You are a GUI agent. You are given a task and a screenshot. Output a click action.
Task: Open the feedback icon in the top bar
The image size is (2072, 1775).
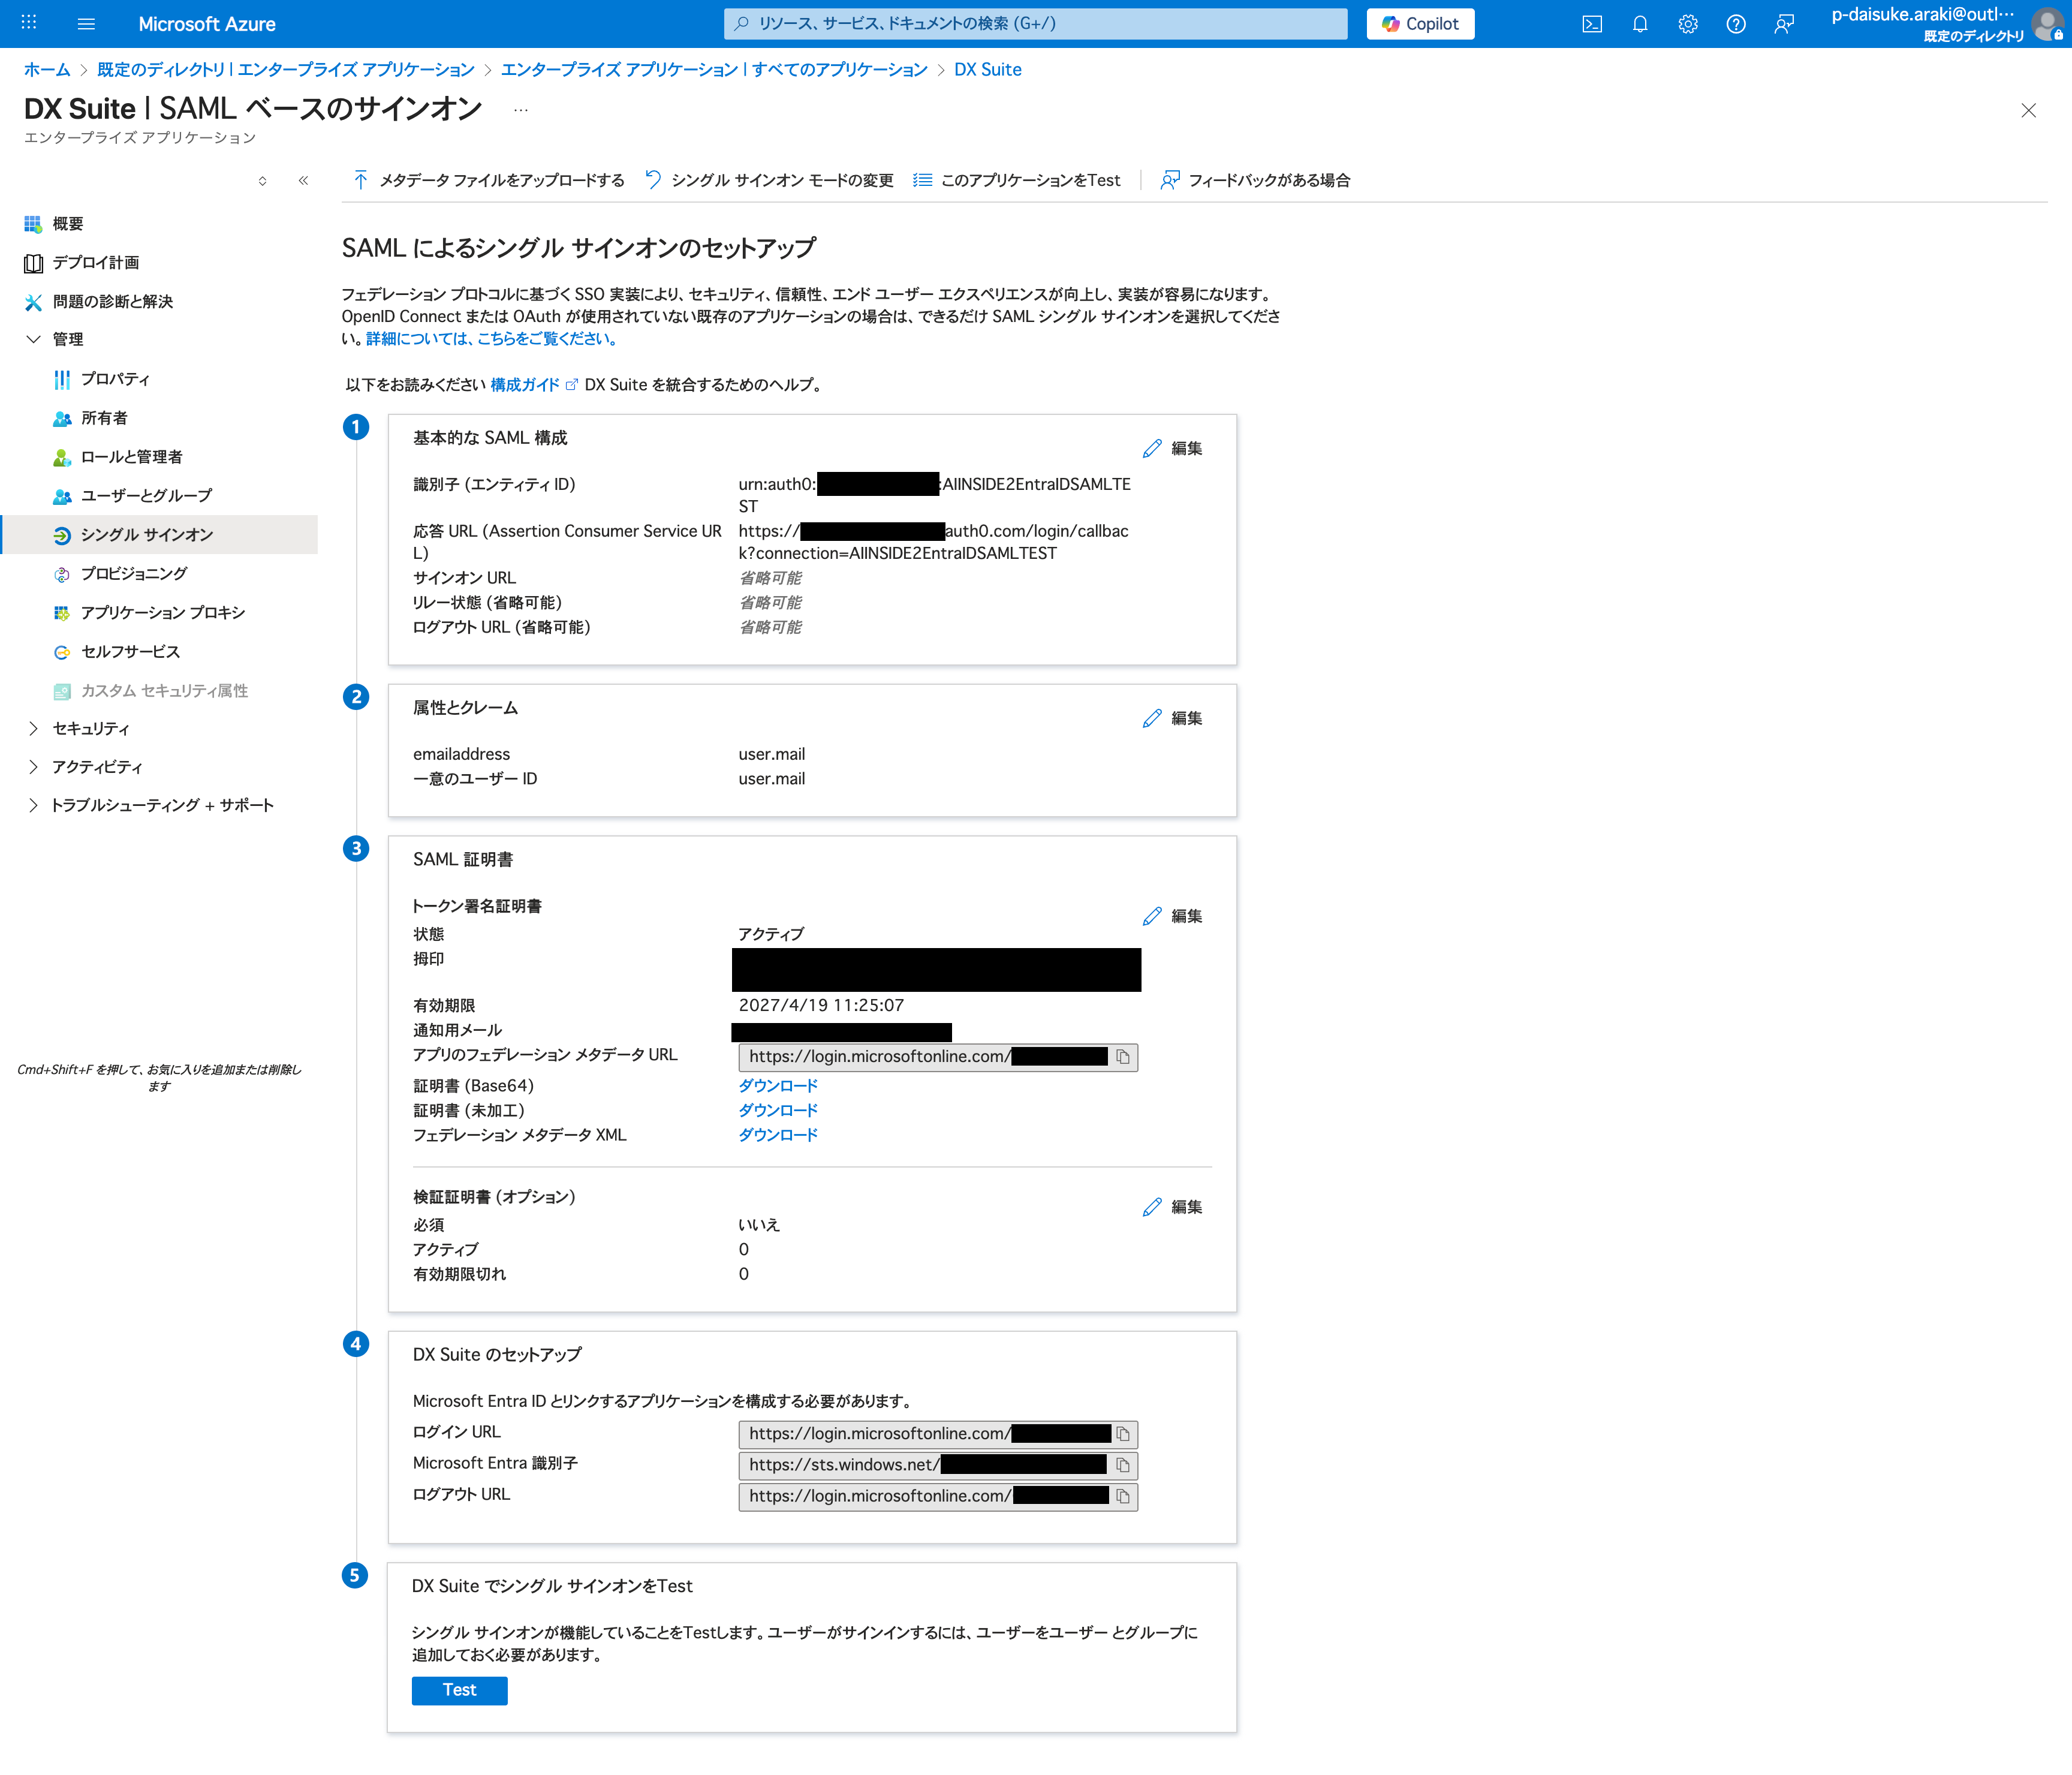pos(1784,23)
